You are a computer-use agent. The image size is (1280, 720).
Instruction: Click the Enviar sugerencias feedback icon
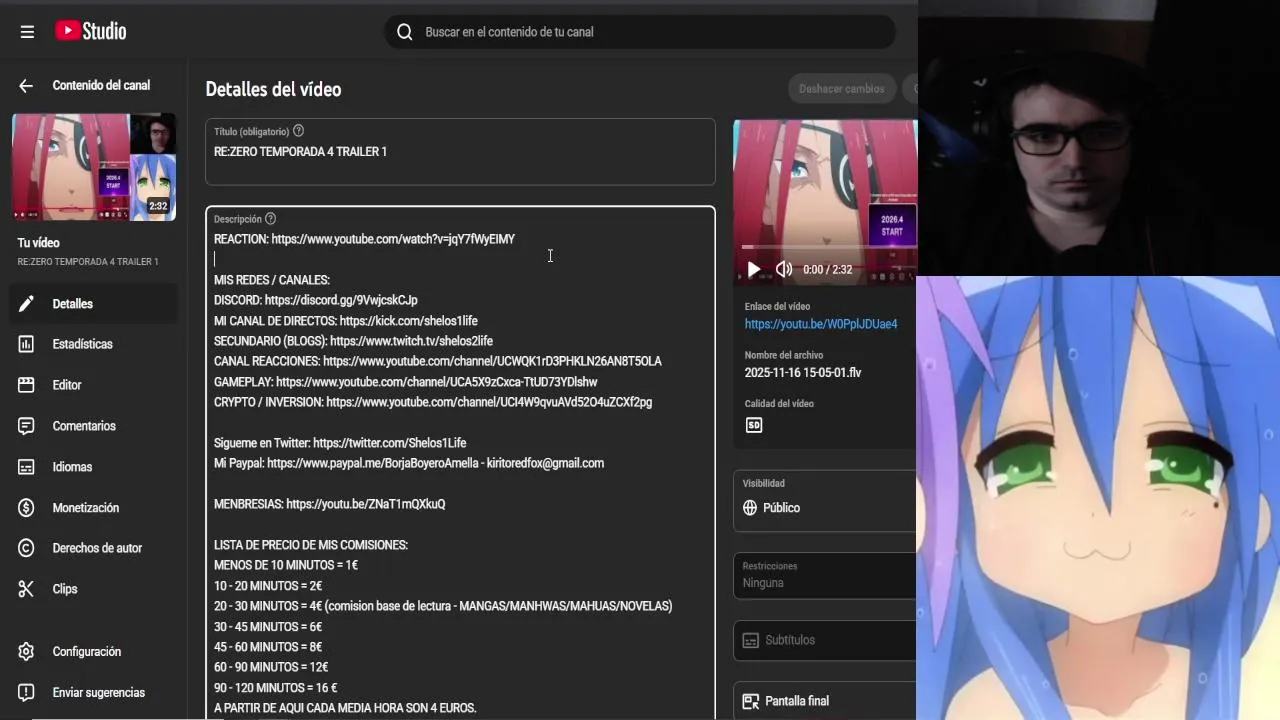pos(26,693)
